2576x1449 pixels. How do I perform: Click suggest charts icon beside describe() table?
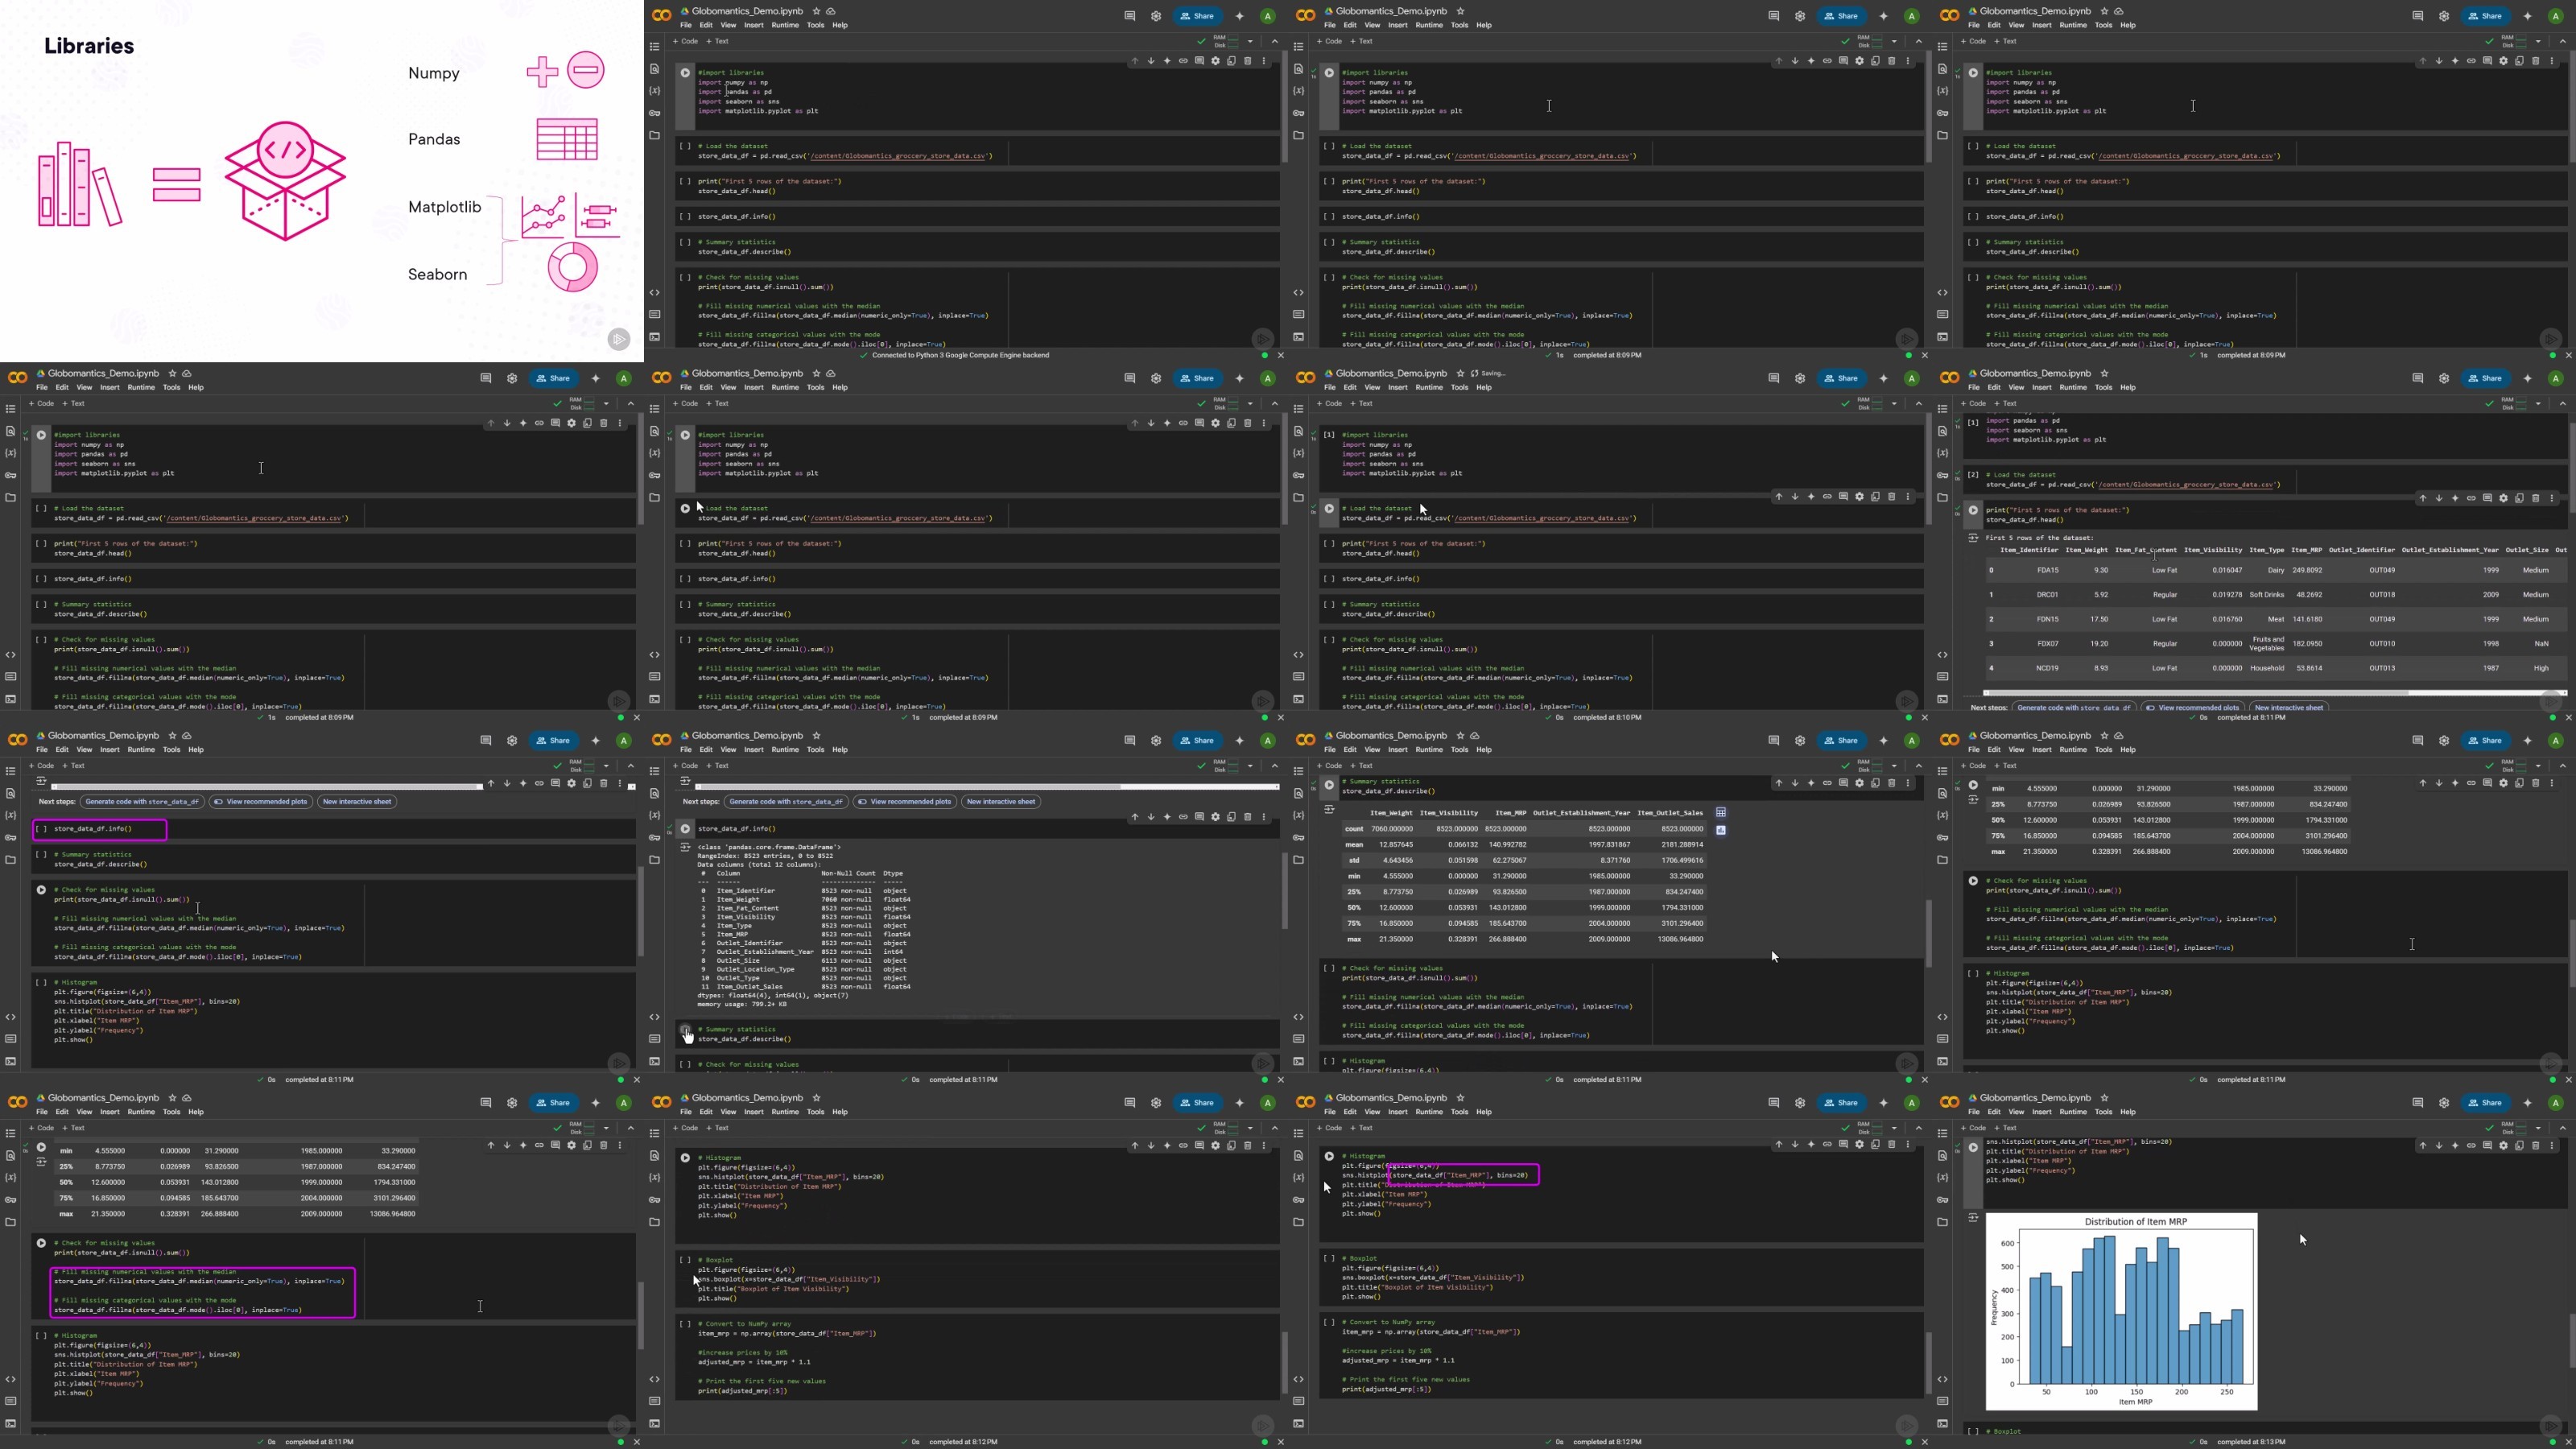1721,830
